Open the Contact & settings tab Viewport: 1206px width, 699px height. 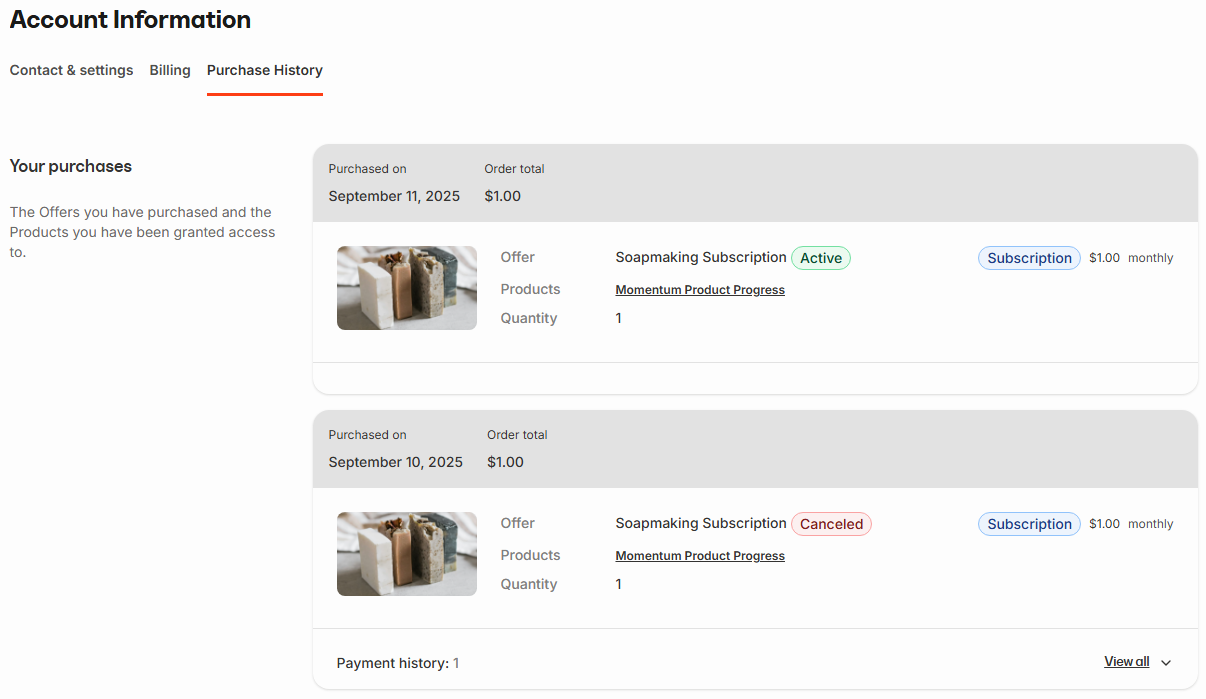71,70
